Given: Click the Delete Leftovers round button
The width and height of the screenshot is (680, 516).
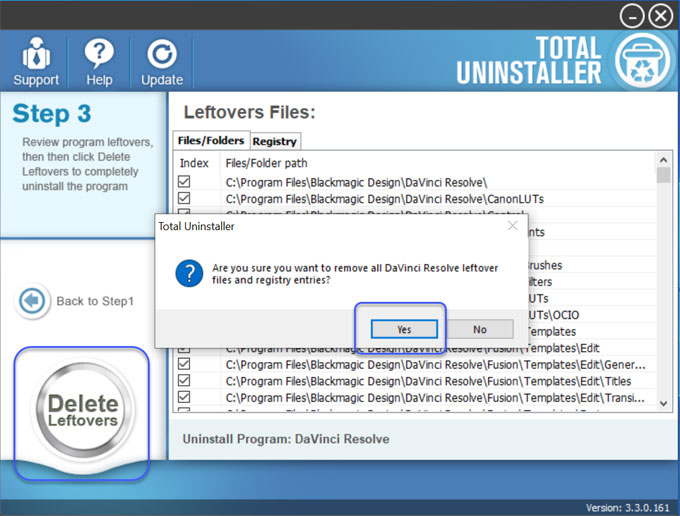Looking at the screenshot, I should pyautogui.click(x=83, y=409).
